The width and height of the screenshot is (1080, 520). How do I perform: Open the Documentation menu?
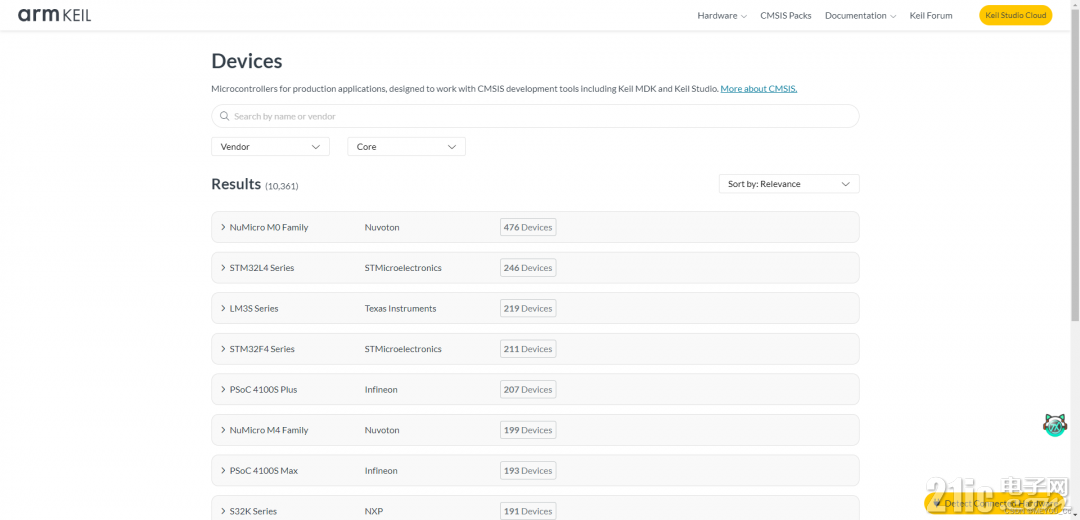pos(860,15)
